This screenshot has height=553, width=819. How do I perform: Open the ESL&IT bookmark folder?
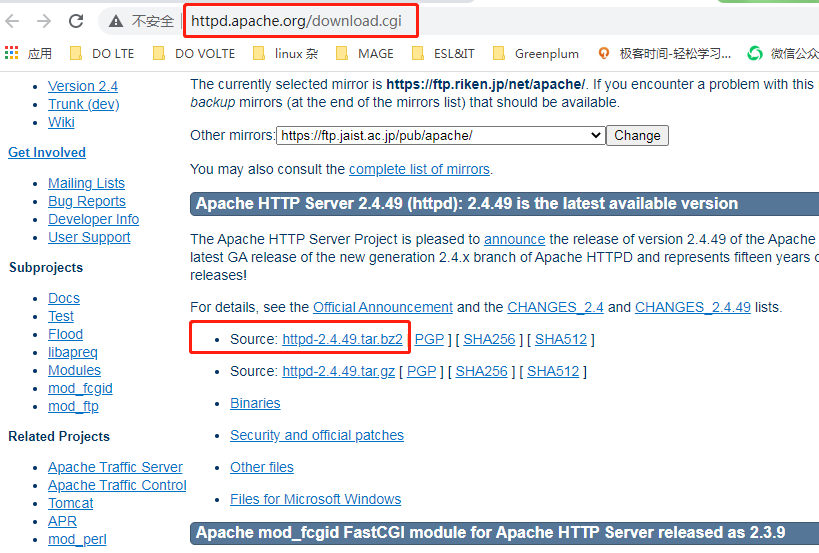click(443, 53)
